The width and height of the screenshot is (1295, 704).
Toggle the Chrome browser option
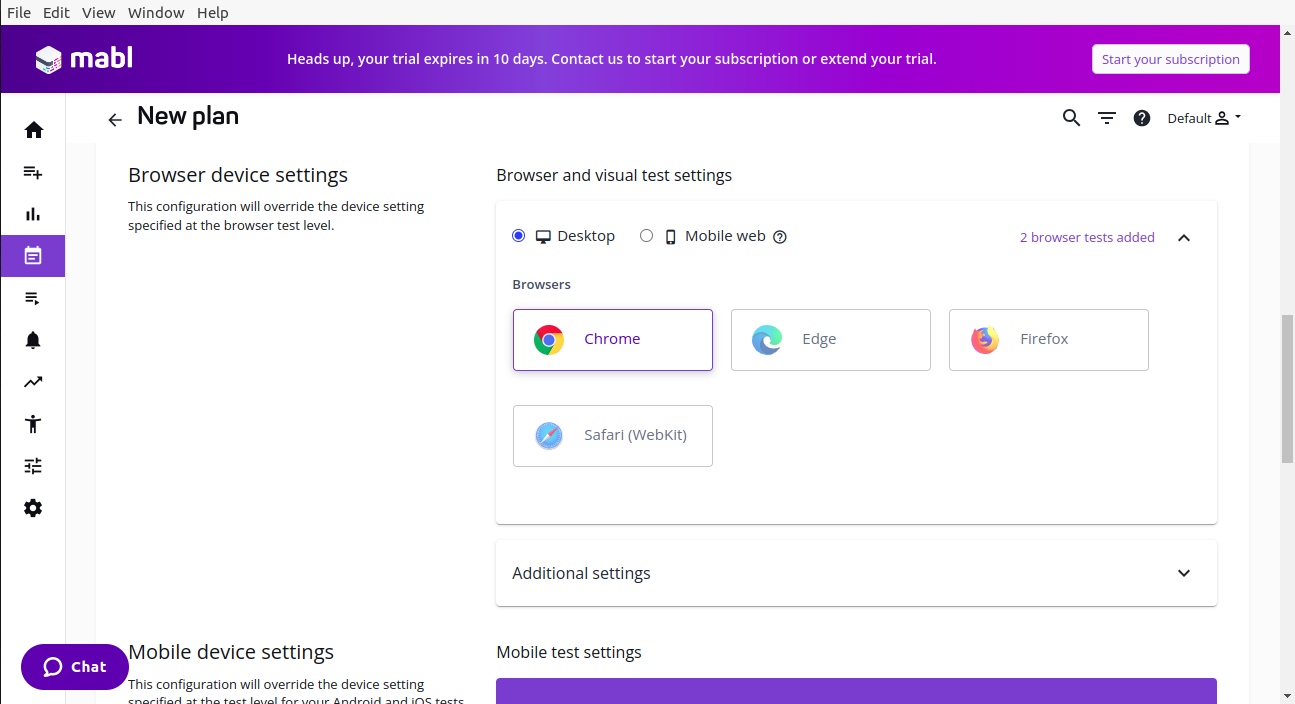[612, 340]
